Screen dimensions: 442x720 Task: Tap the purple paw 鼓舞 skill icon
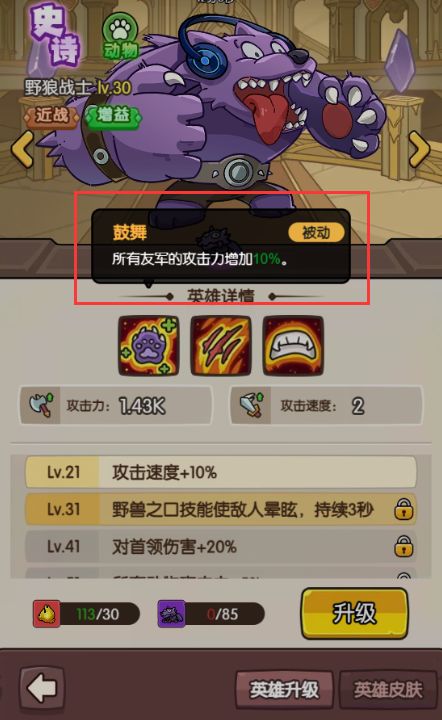pos(148,346)
